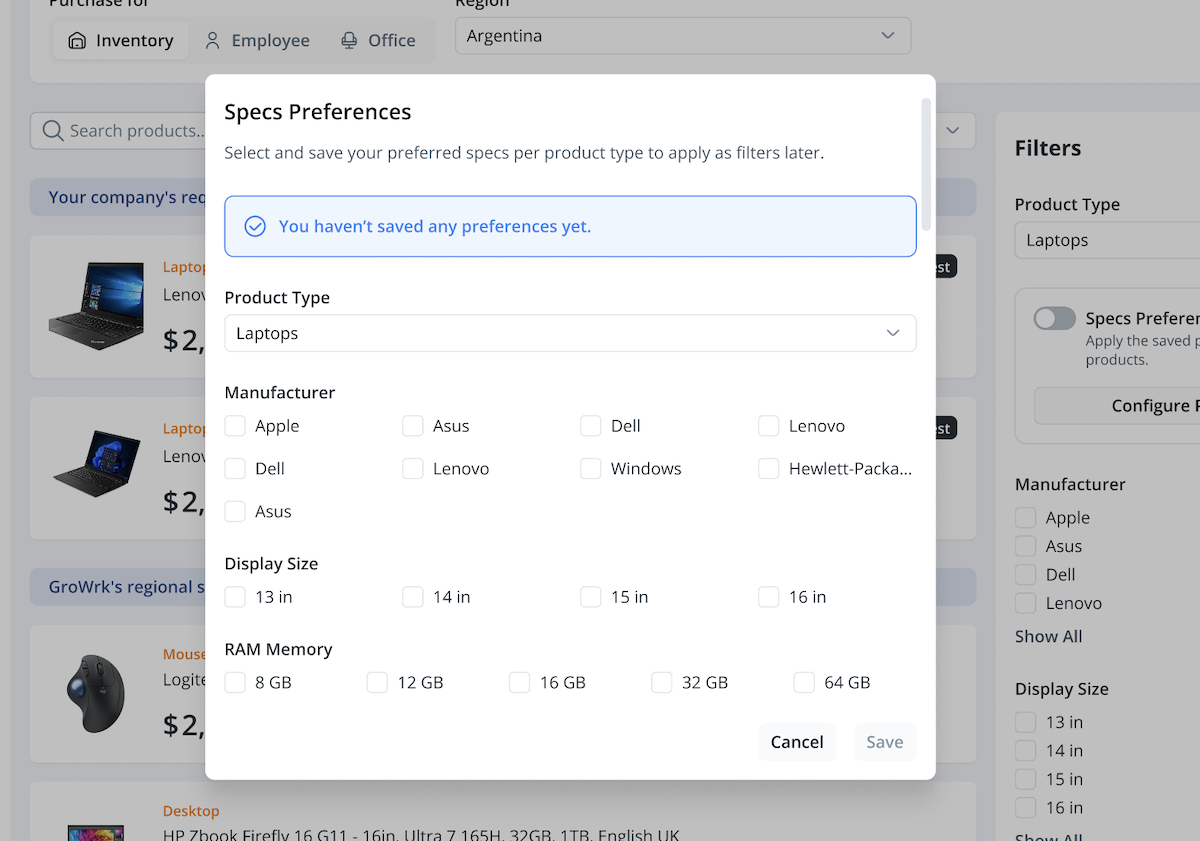This screenshot has width=1200, height=841.
Task: Switch to the Office tab
Action: (x=378, y=41)
